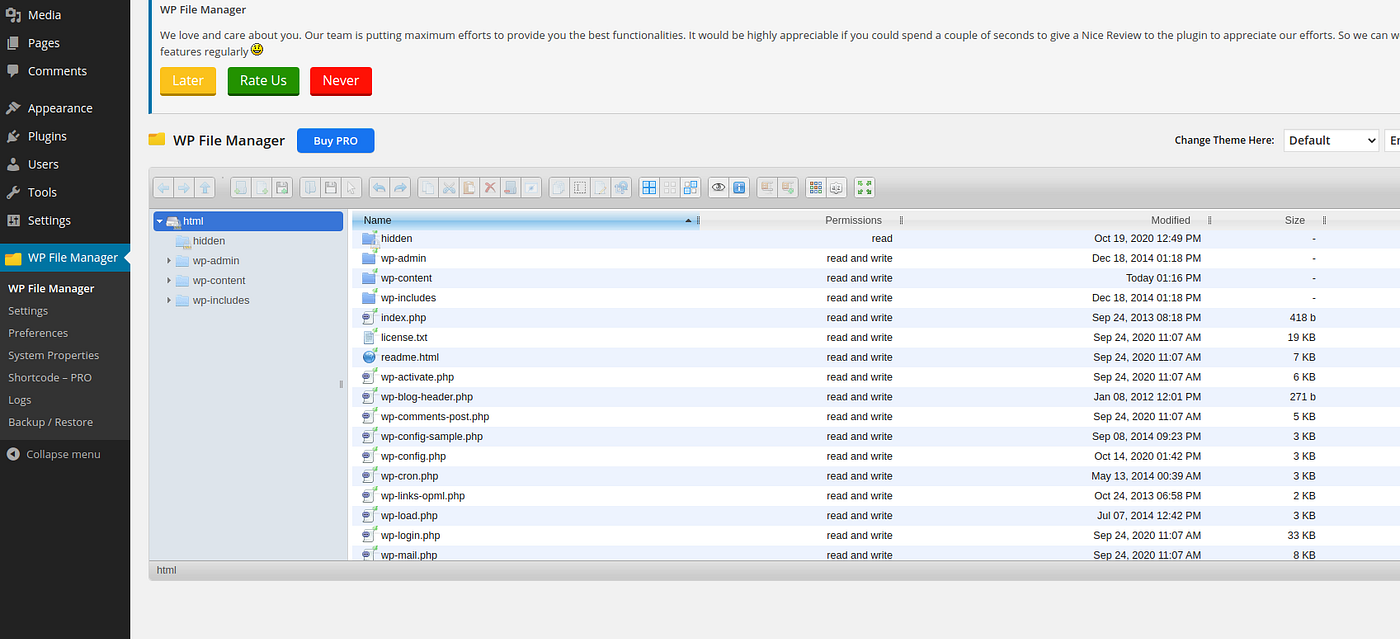Click the Later button
The width and height of the screenshot is (1400, 639).
pyautogui.click(x=188, y=81)
